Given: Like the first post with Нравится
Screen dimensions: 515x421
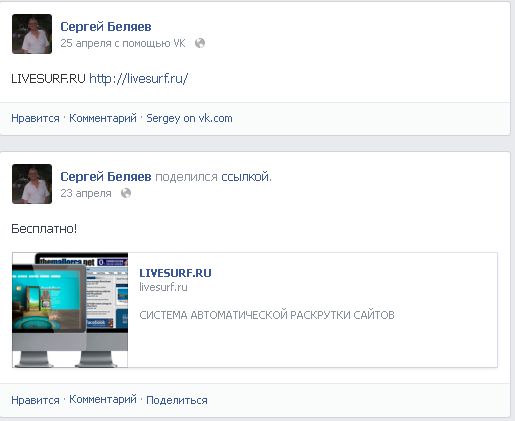Looking at the screenshot, I should pos(35,118).
